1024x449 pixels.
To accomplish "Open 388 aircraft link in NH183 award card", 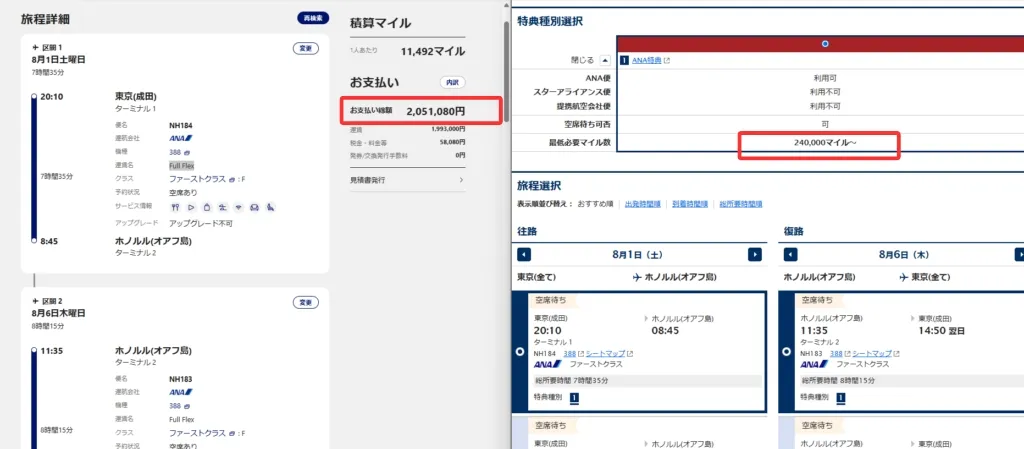I will [837, 354].
